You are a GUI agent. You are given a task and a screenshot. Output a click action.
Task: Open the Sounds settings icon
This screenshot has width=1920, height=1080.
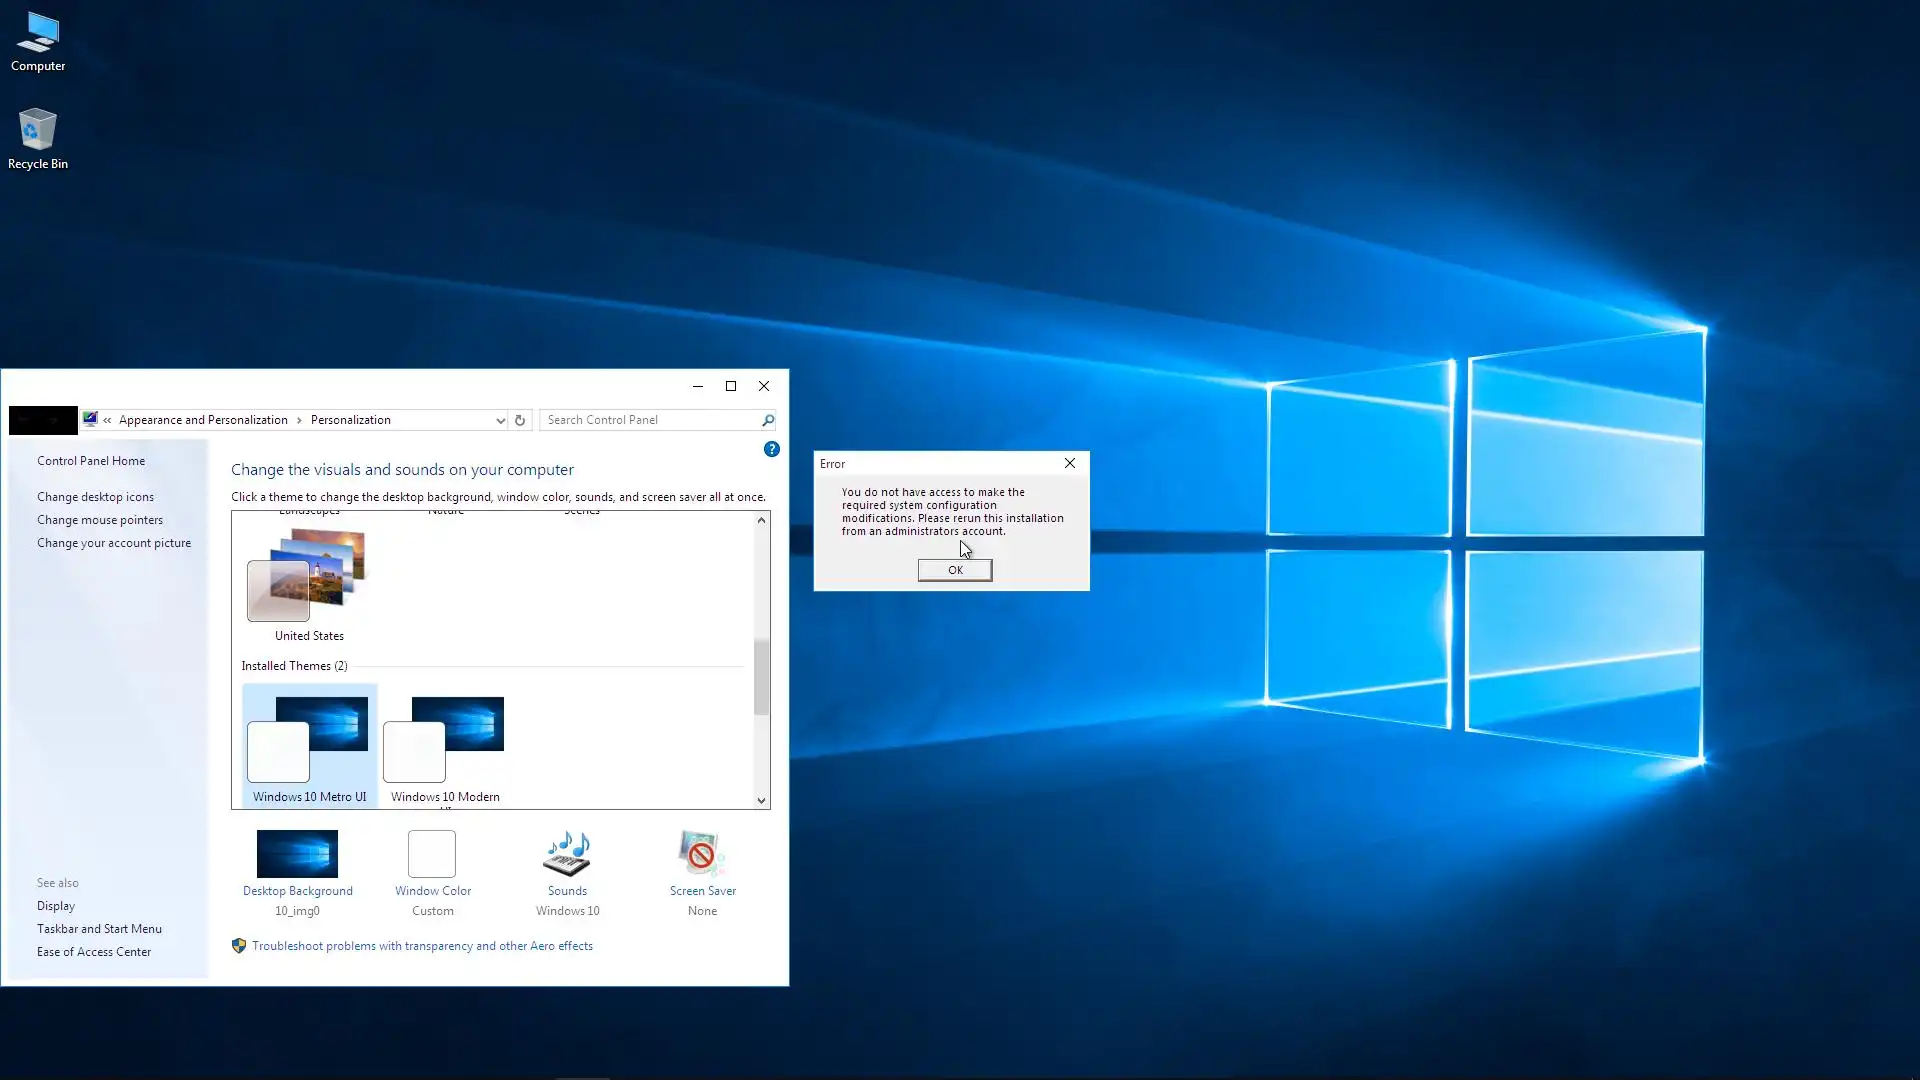coord(567,854)
